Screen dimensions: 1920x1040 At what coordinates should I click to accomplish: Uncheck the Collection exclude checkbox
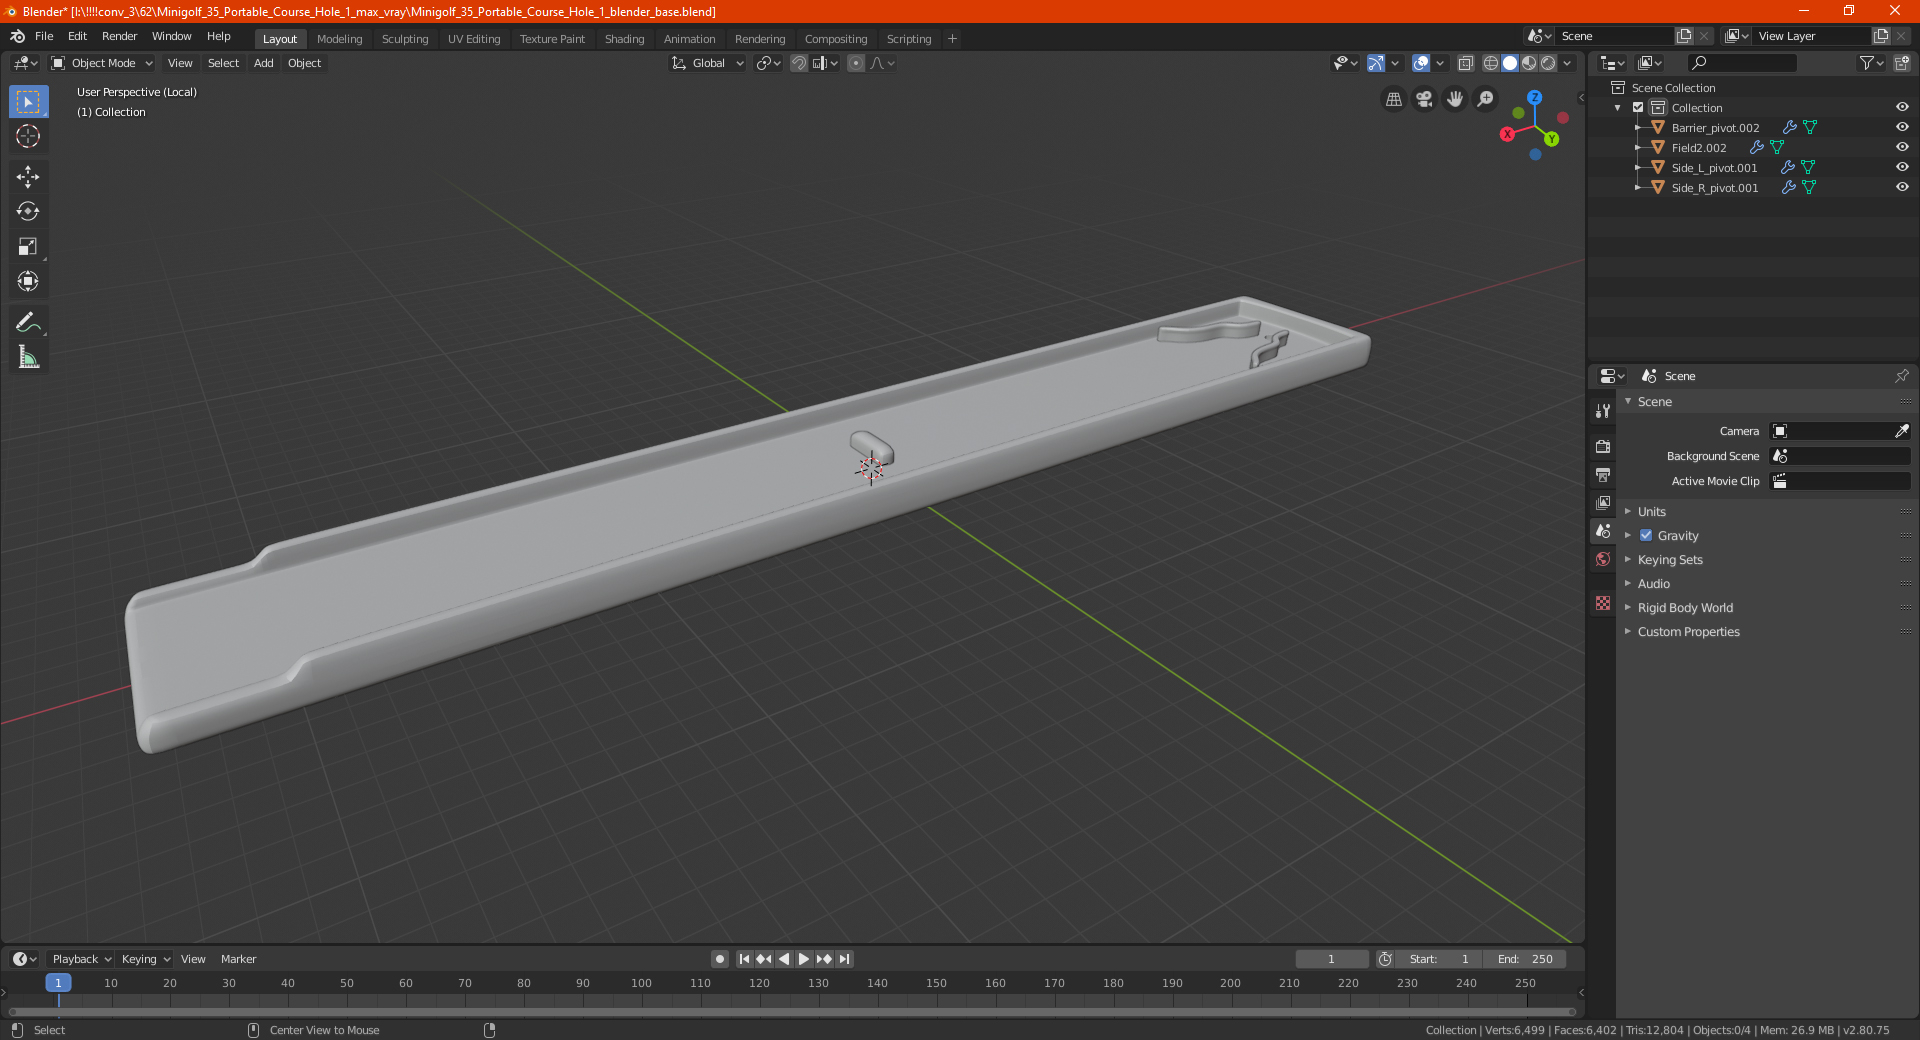tap(1638, 107)
